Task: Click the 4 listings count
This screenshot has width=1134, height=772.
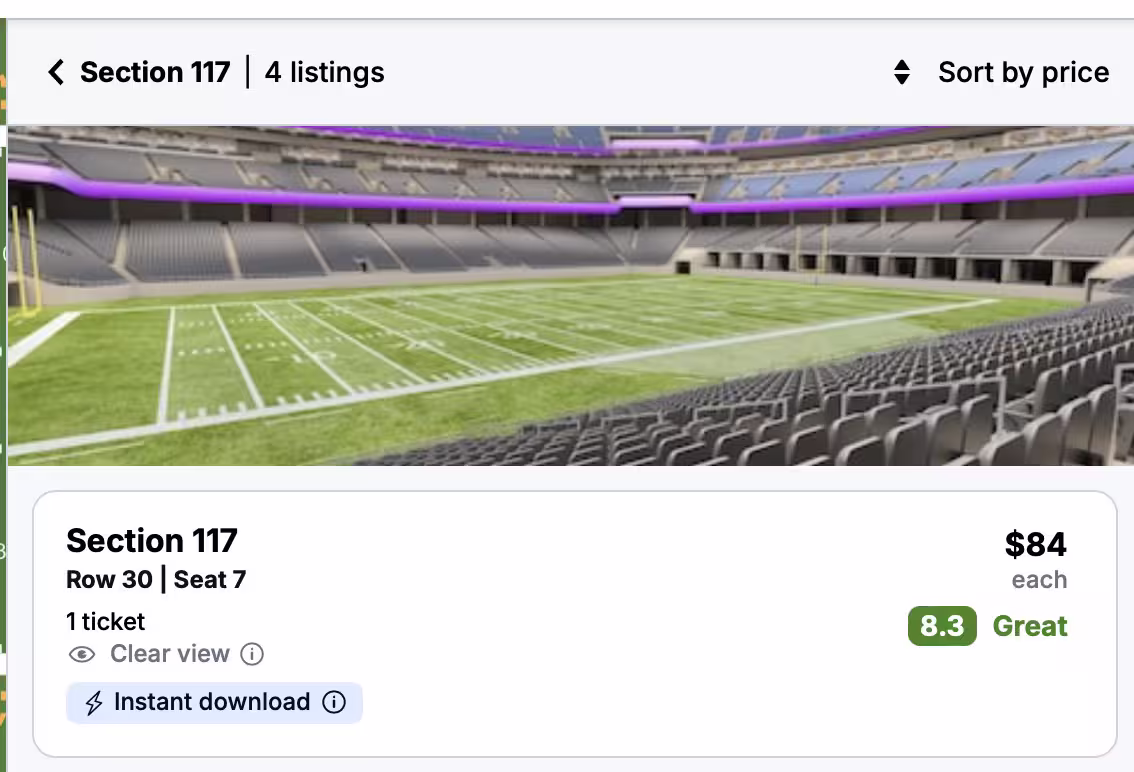Action: pyautogui.click(x=325, y=72)
